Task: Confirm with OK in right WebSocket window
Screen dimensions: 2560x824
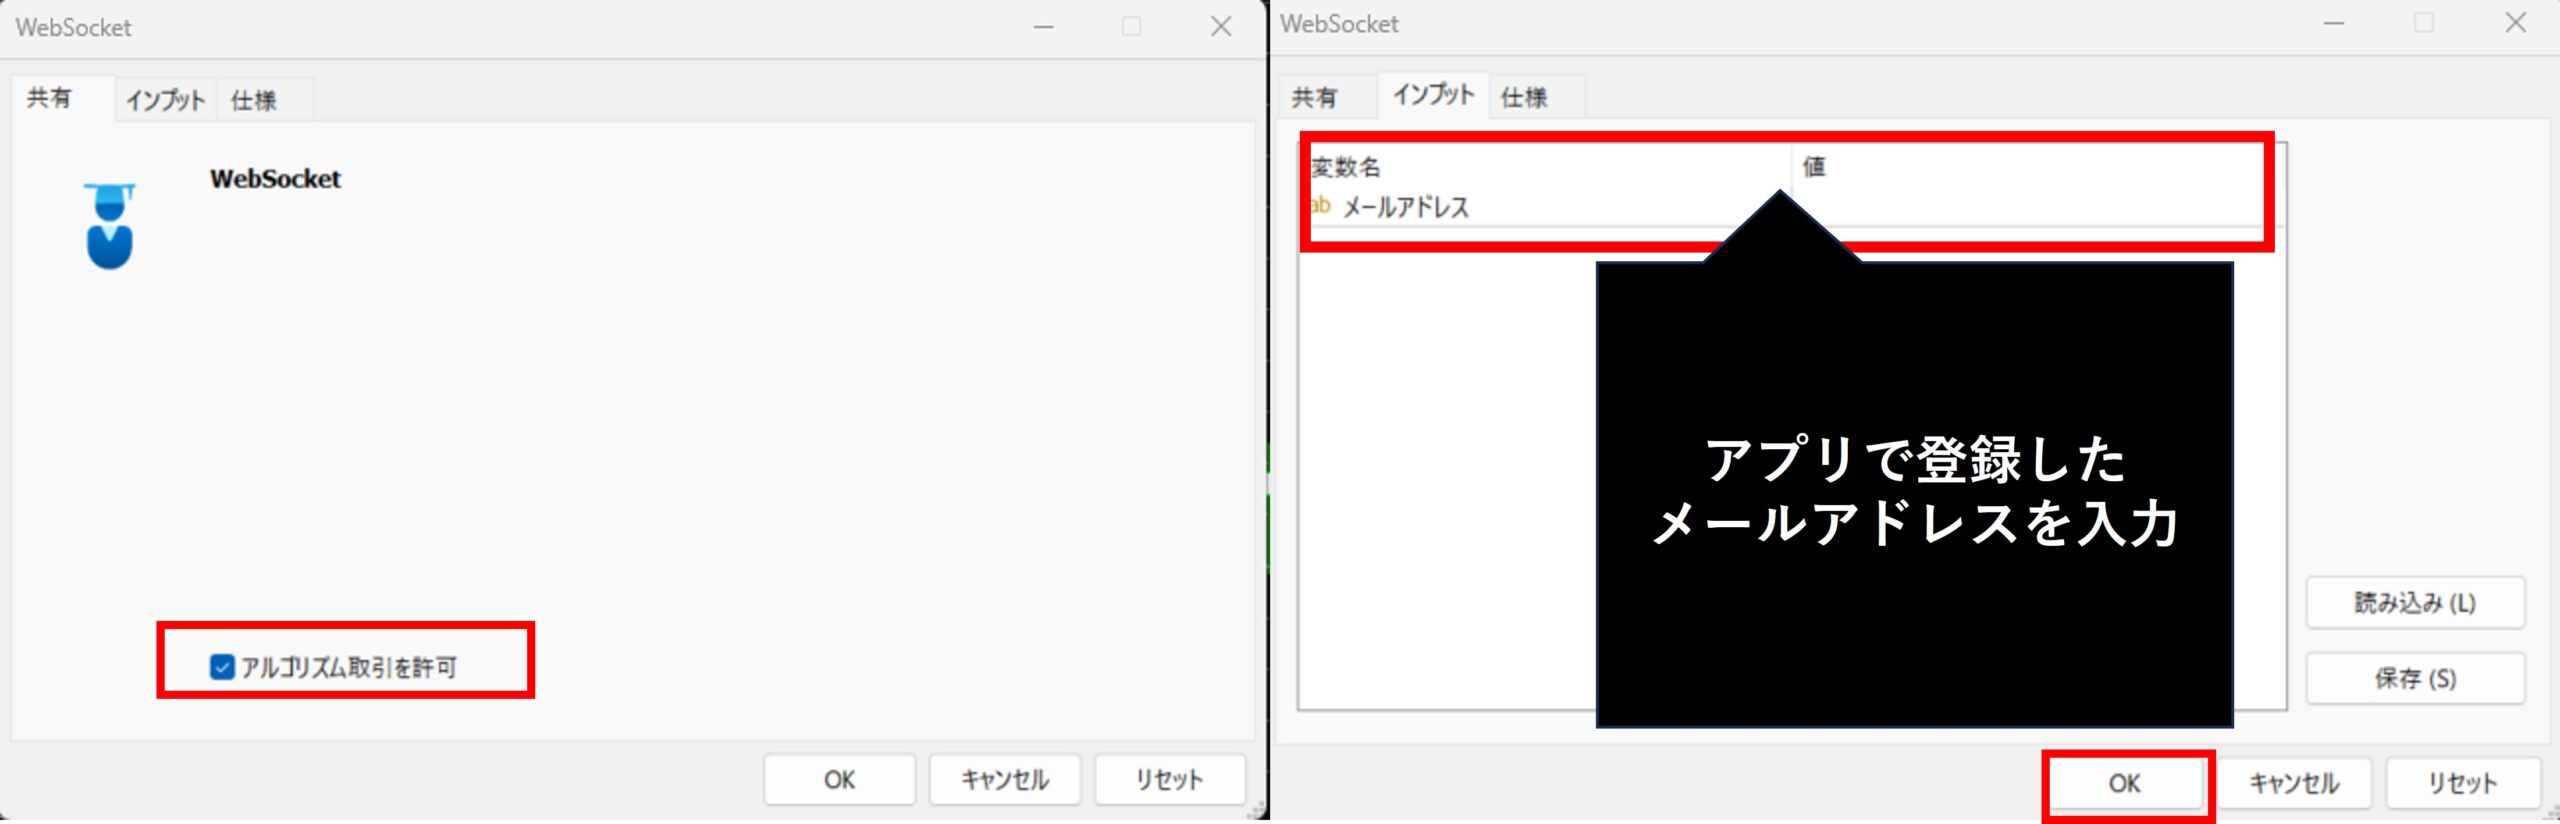Action: [2125, 783]
